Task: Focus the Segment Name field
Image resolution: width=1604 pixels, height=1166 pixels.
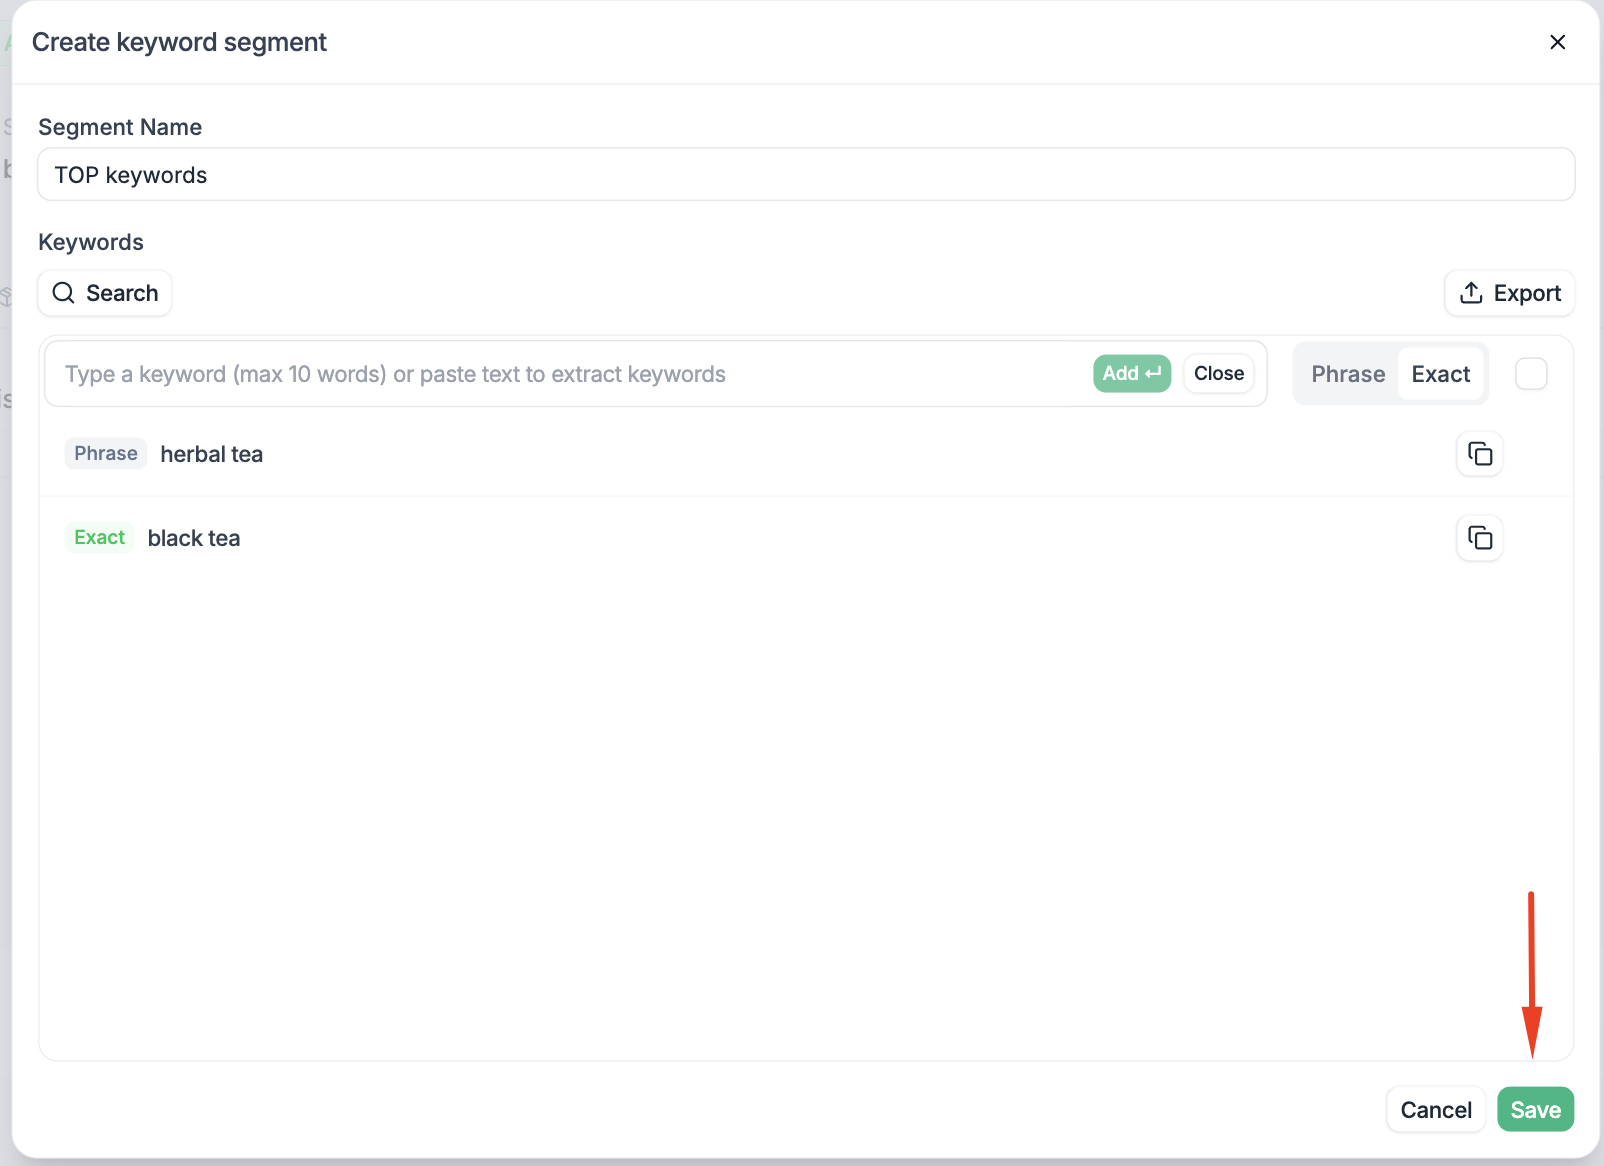Action: point(805,175)
